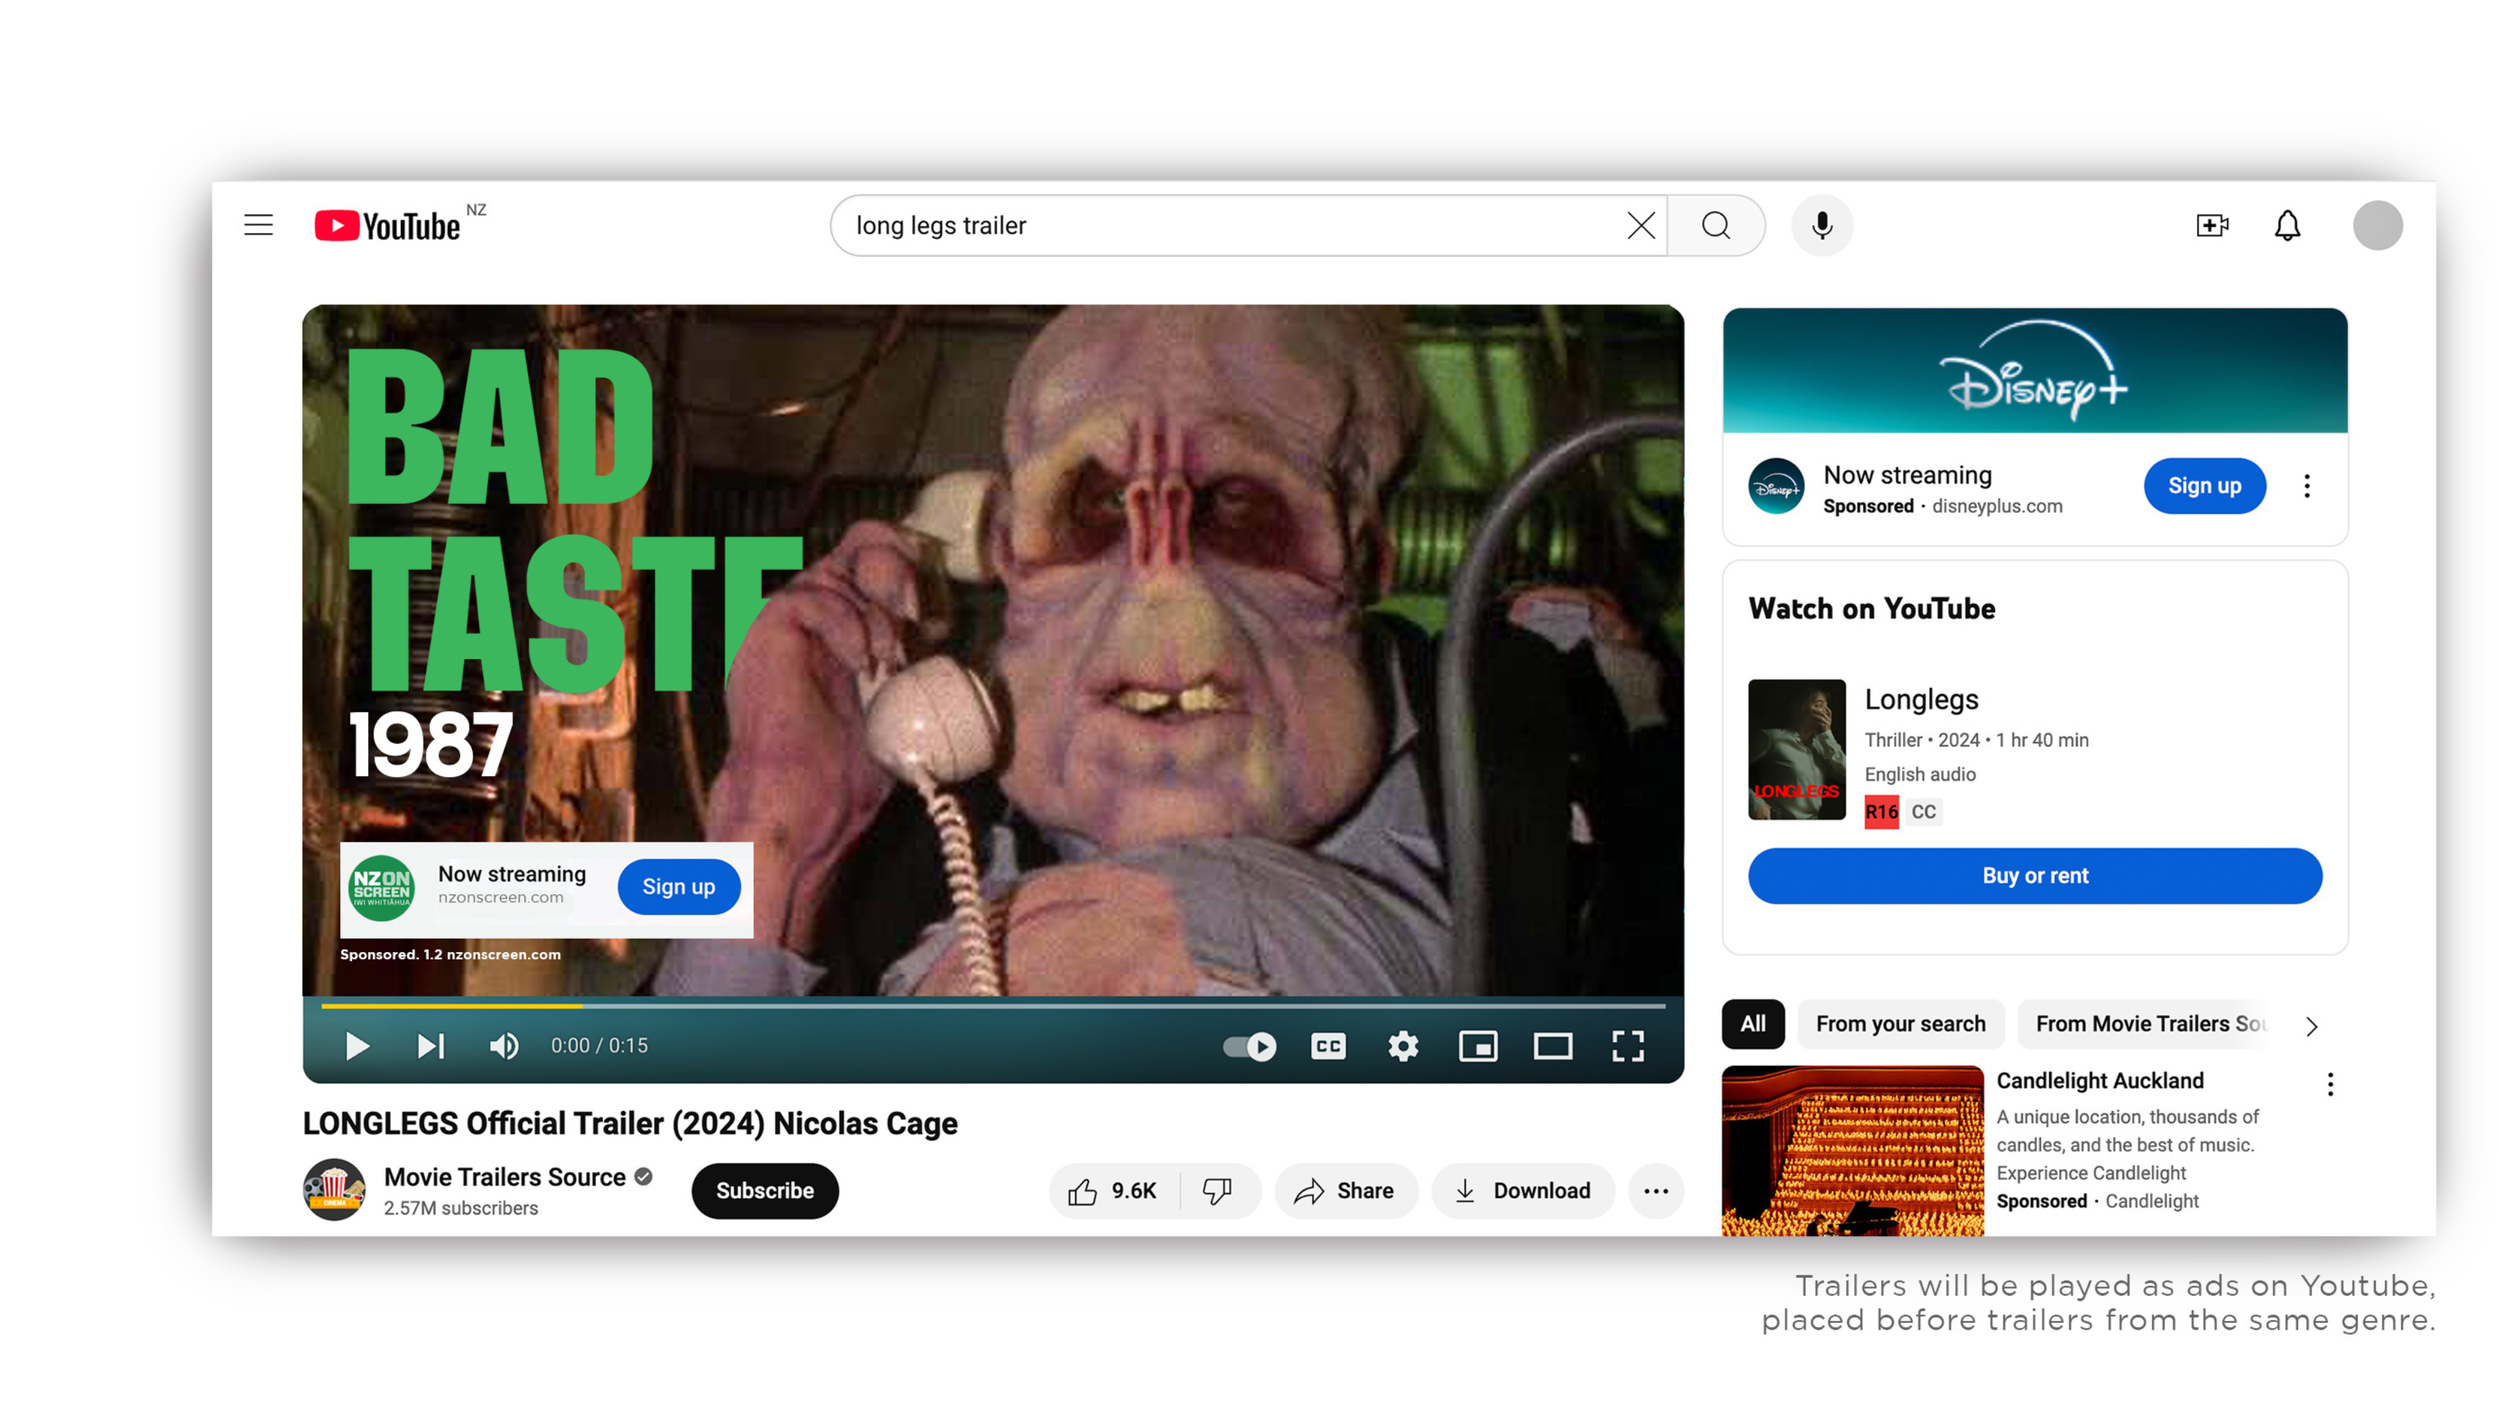Open more actions ellipsis menu

(x=1656, y=1191)
